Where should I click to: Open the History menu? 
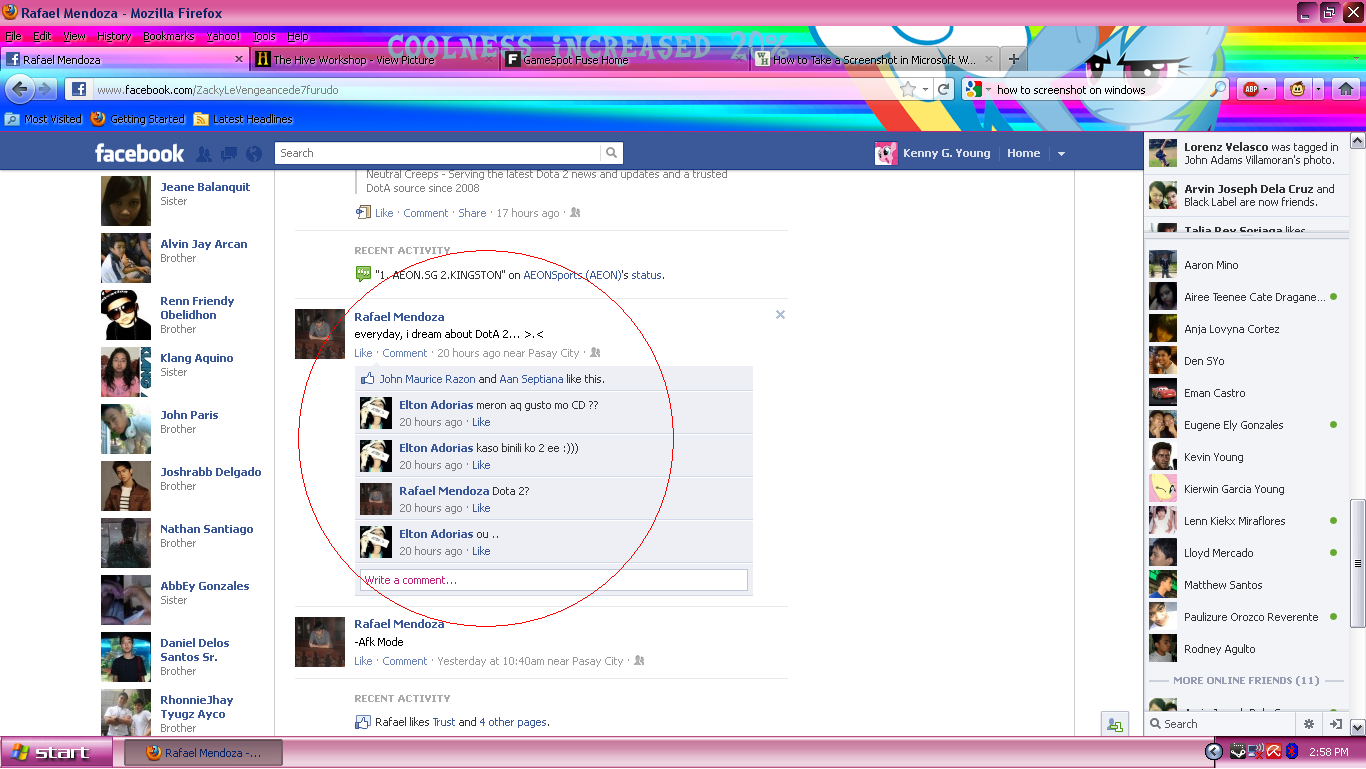point(114,36)
